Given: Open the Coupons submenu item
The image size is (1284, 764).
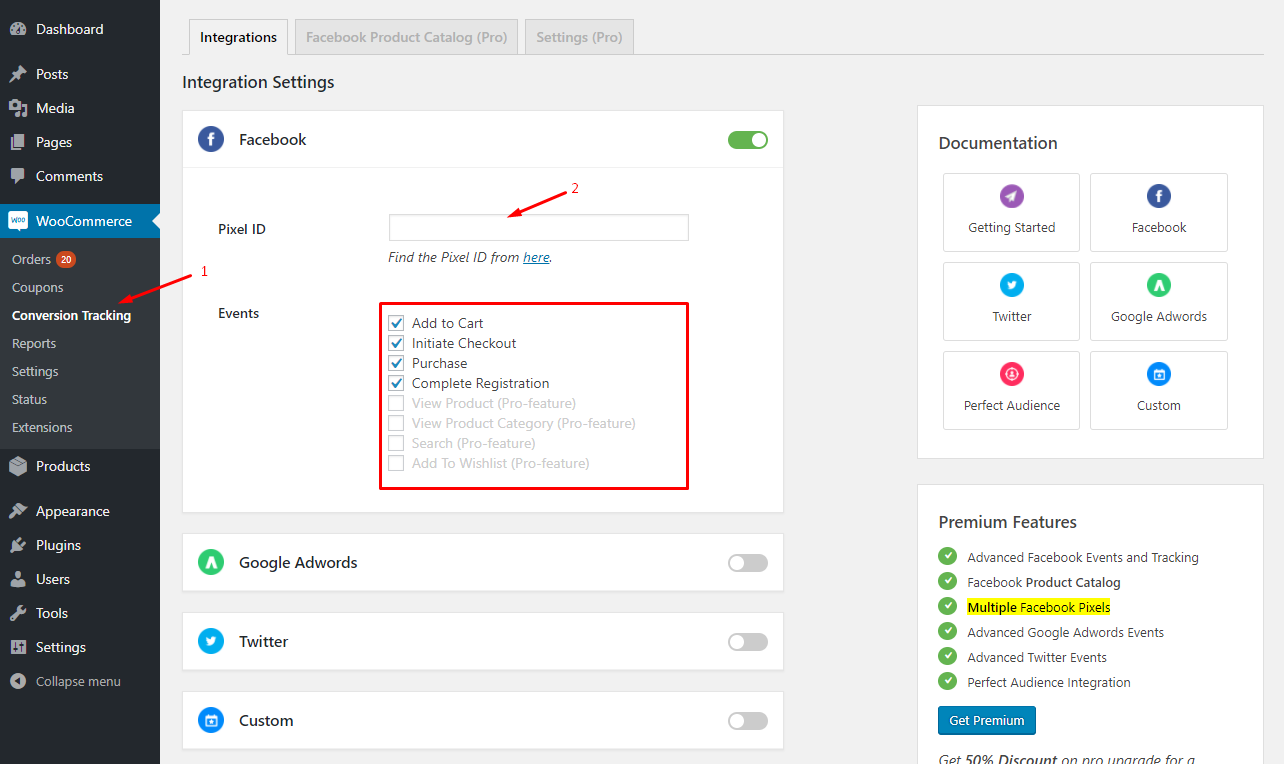Looking at the screenshot, I should (x=38, y=287).
